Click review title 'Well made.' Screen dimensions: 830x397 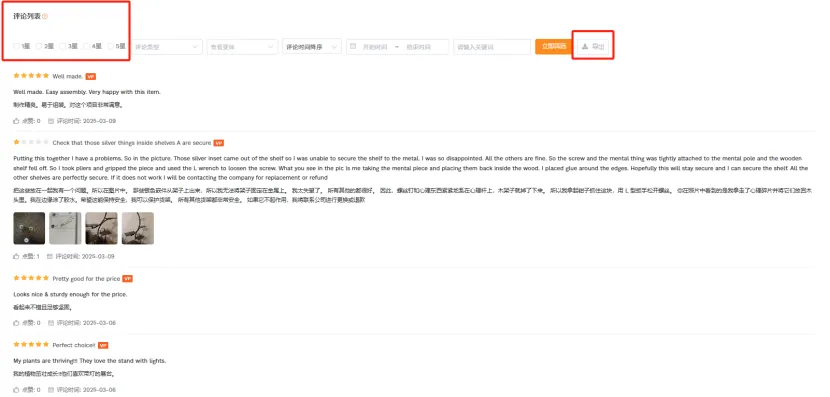point(68,76)
